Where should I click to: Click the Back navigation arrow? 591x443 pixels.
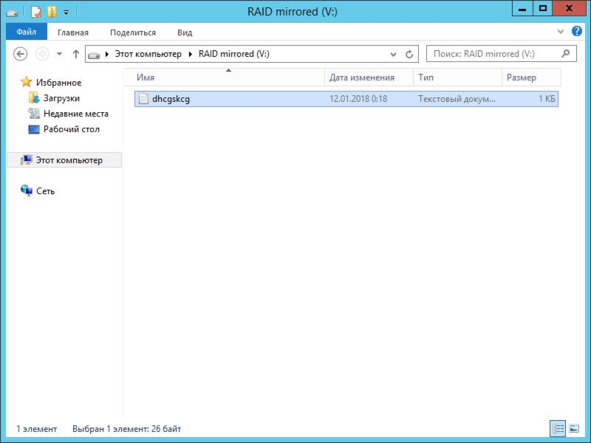tap(20, 54)
